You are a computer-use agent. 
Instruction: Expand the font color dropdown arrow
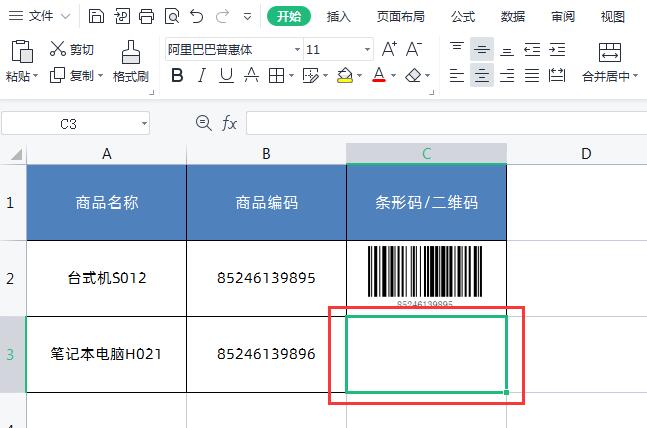[x=393, y=76]
